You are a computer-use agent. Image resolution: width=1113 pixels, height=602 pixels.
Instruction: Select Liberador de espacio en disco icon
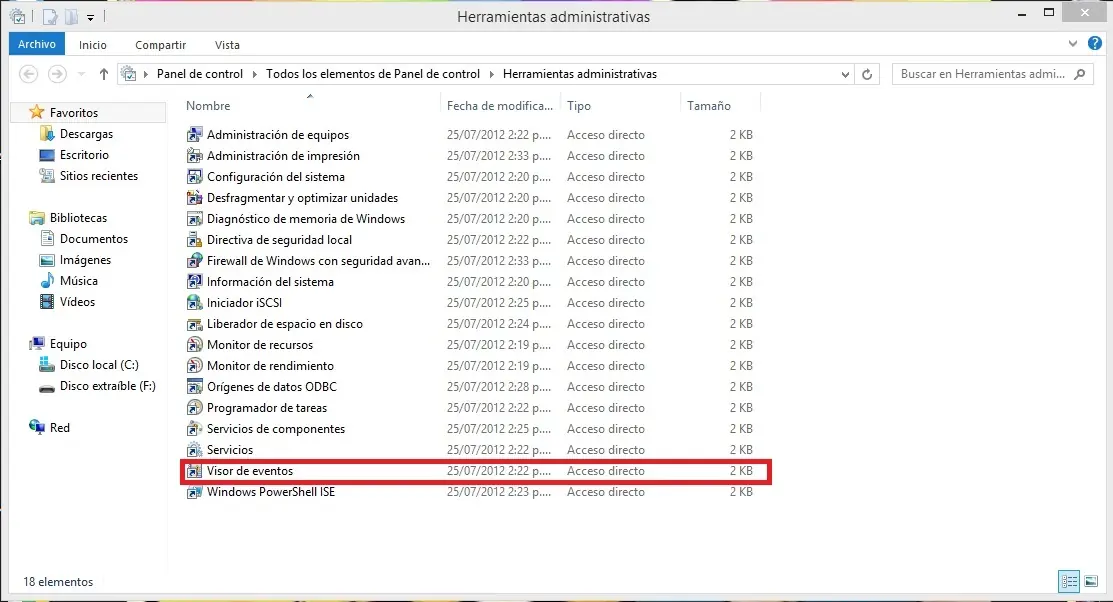pyautogui.click(x=194, y=324)
